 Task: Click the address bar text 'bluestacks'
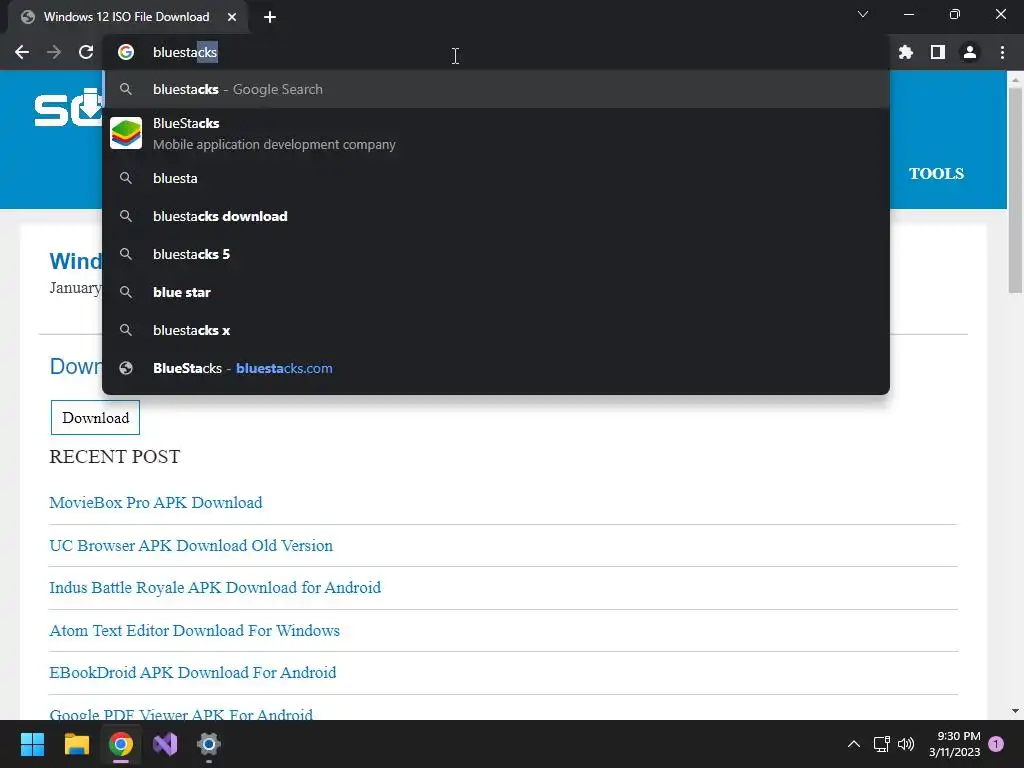185,52
